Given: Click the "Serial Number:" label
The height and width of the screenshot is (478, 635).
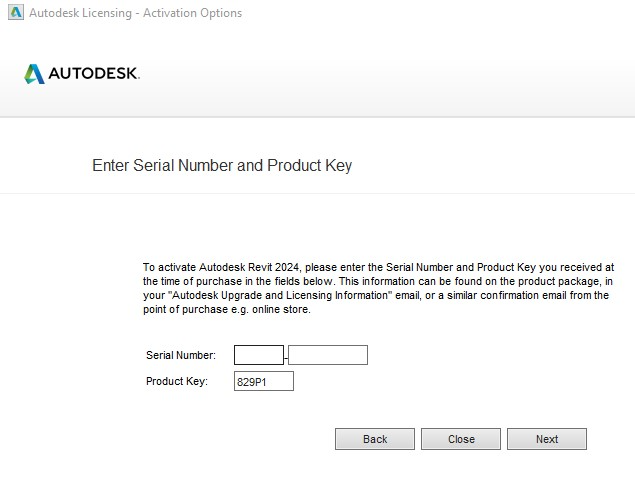Looking at the screenshot, I should [x=181, y=355].
